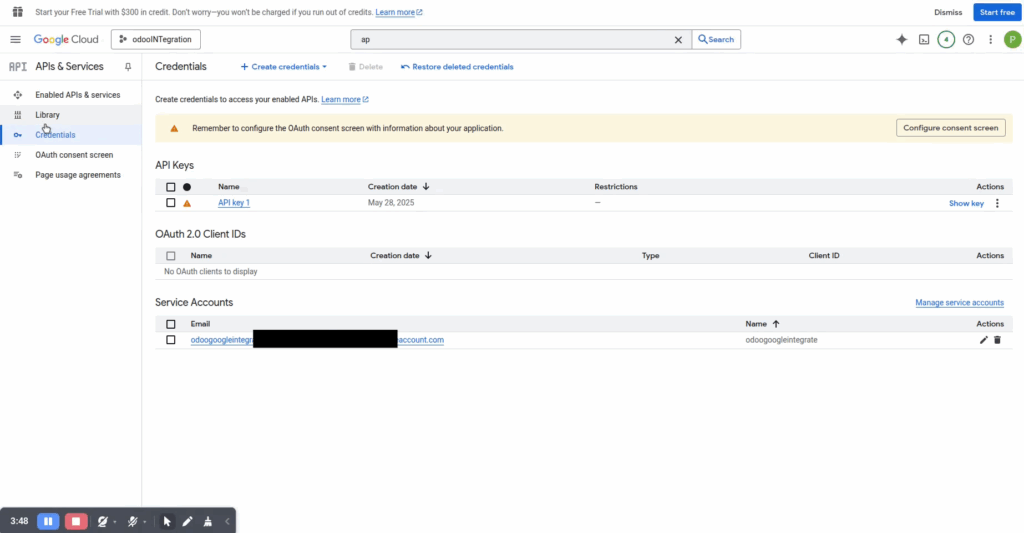Click the greyed Delete button

click(x=365, y=67)
